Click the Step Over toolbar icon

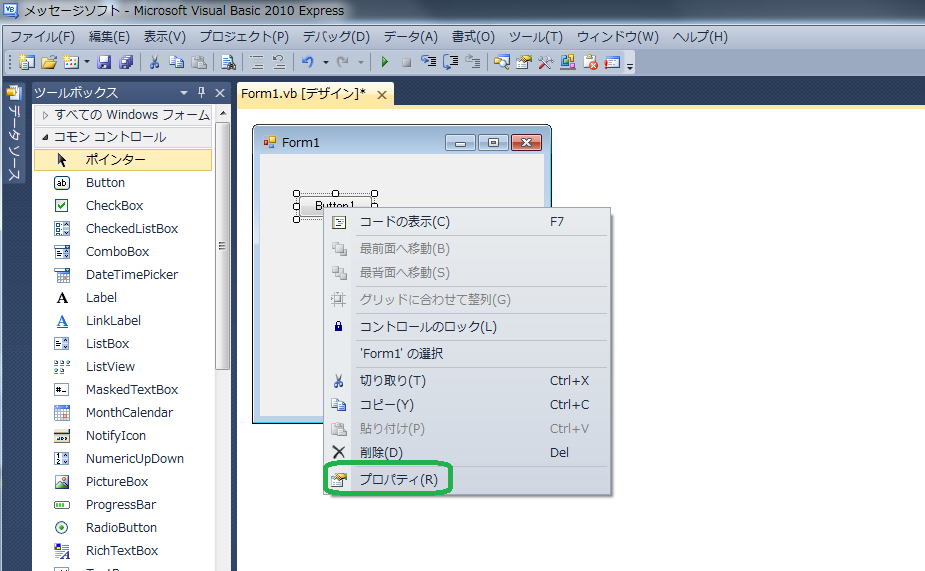(451, 62)
